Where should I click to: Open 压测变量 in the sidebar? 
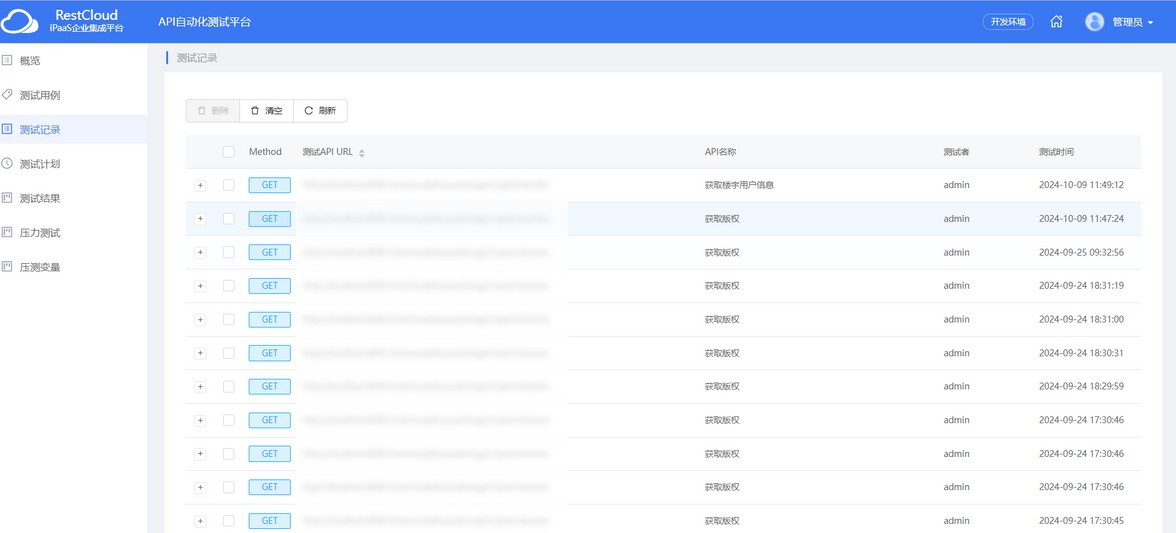pyautogui.click(x=40, y=267)
